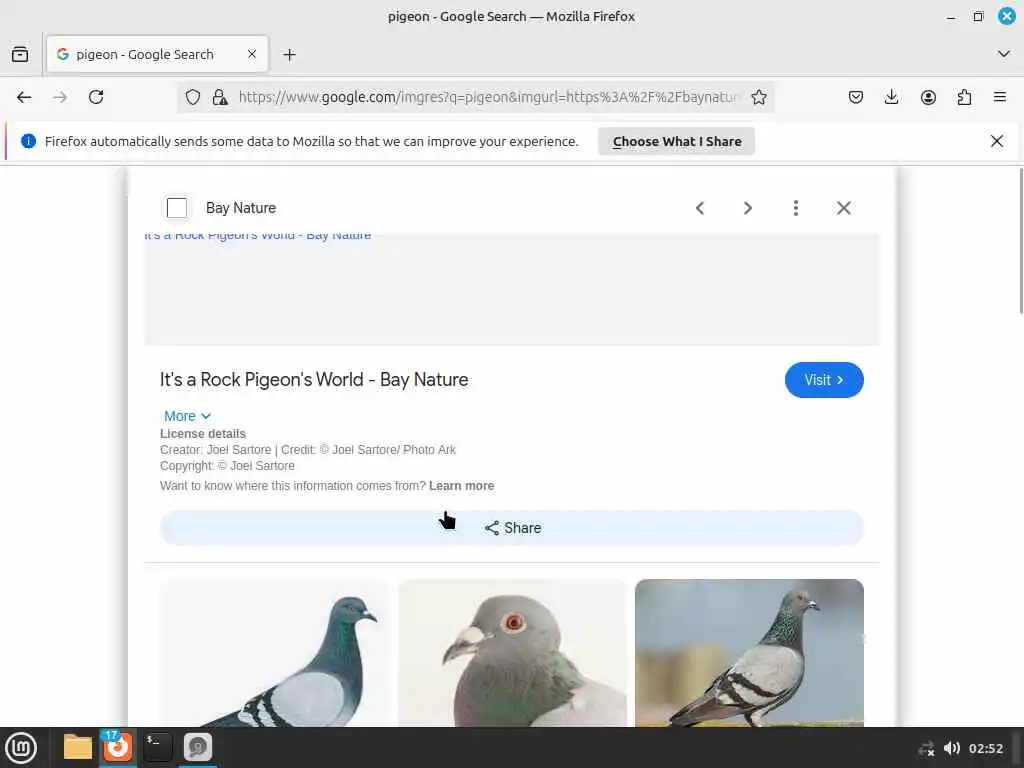The width and height of the screenshot is (1024, 768).
Task: Bookmark this page with the star
Action: pos(758,97)
